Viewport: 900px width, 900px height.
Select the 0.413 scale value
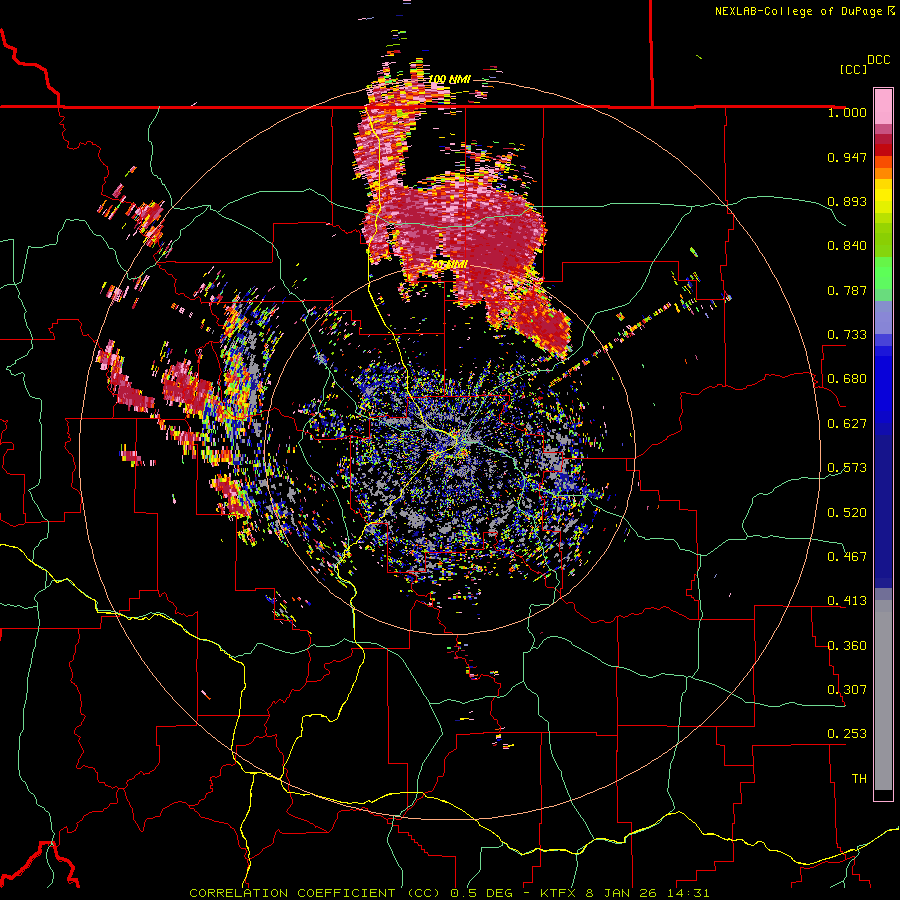click(x=847, y=601)
